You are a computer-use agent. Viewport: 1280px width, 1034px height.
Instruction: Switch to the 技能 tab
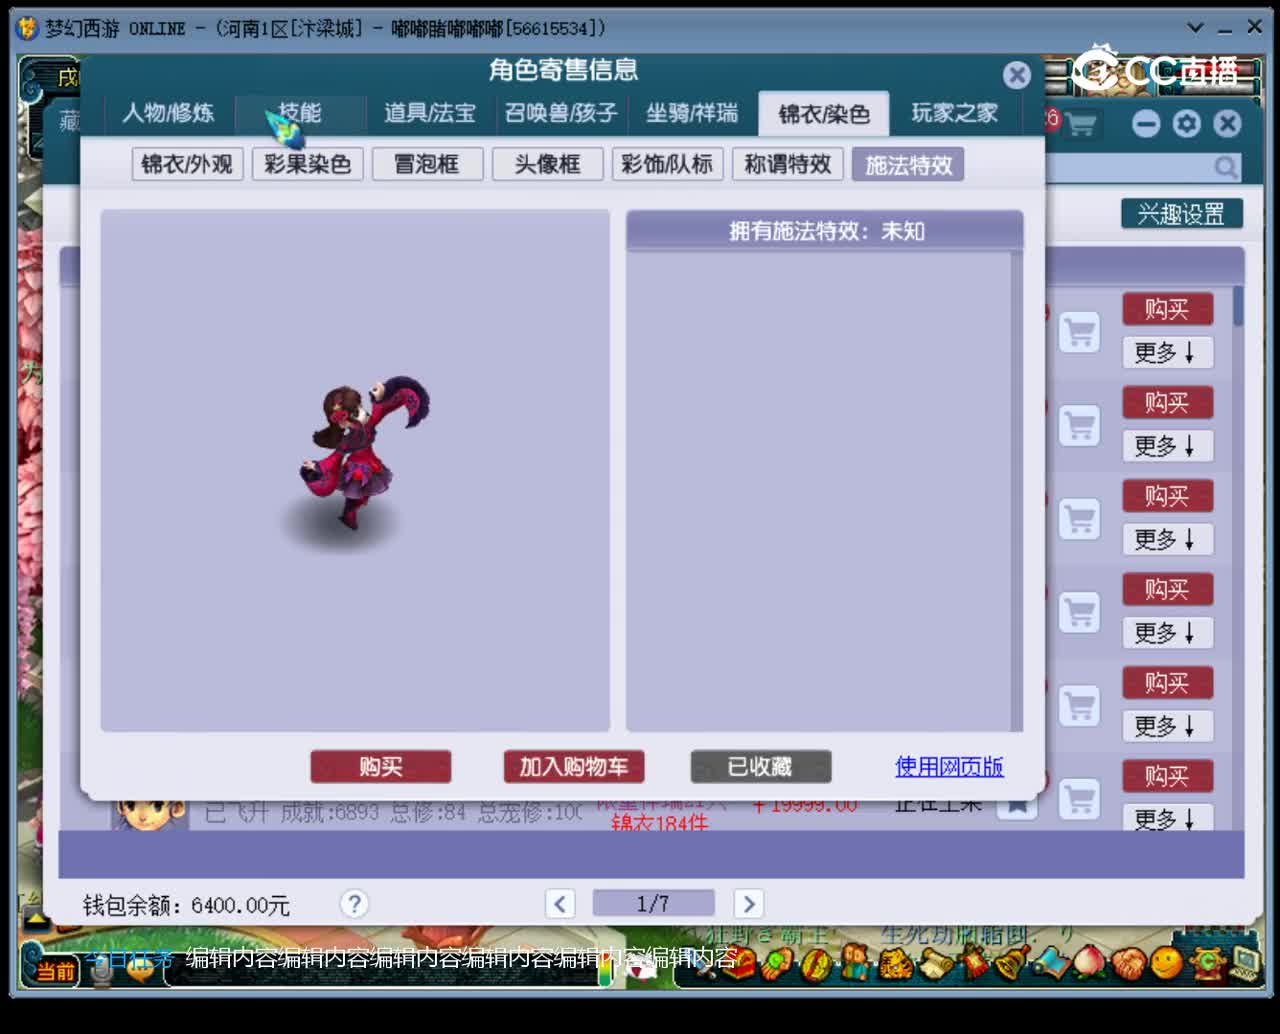[300, 113]
